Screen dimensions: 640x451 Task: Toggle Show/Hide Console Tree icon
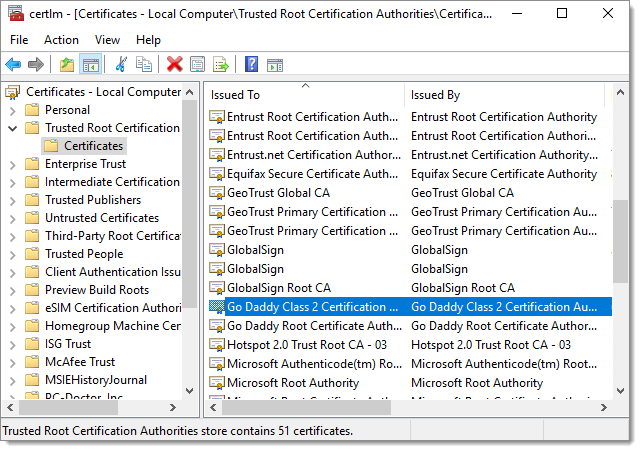pyautogui.click(x=90, y=64)
